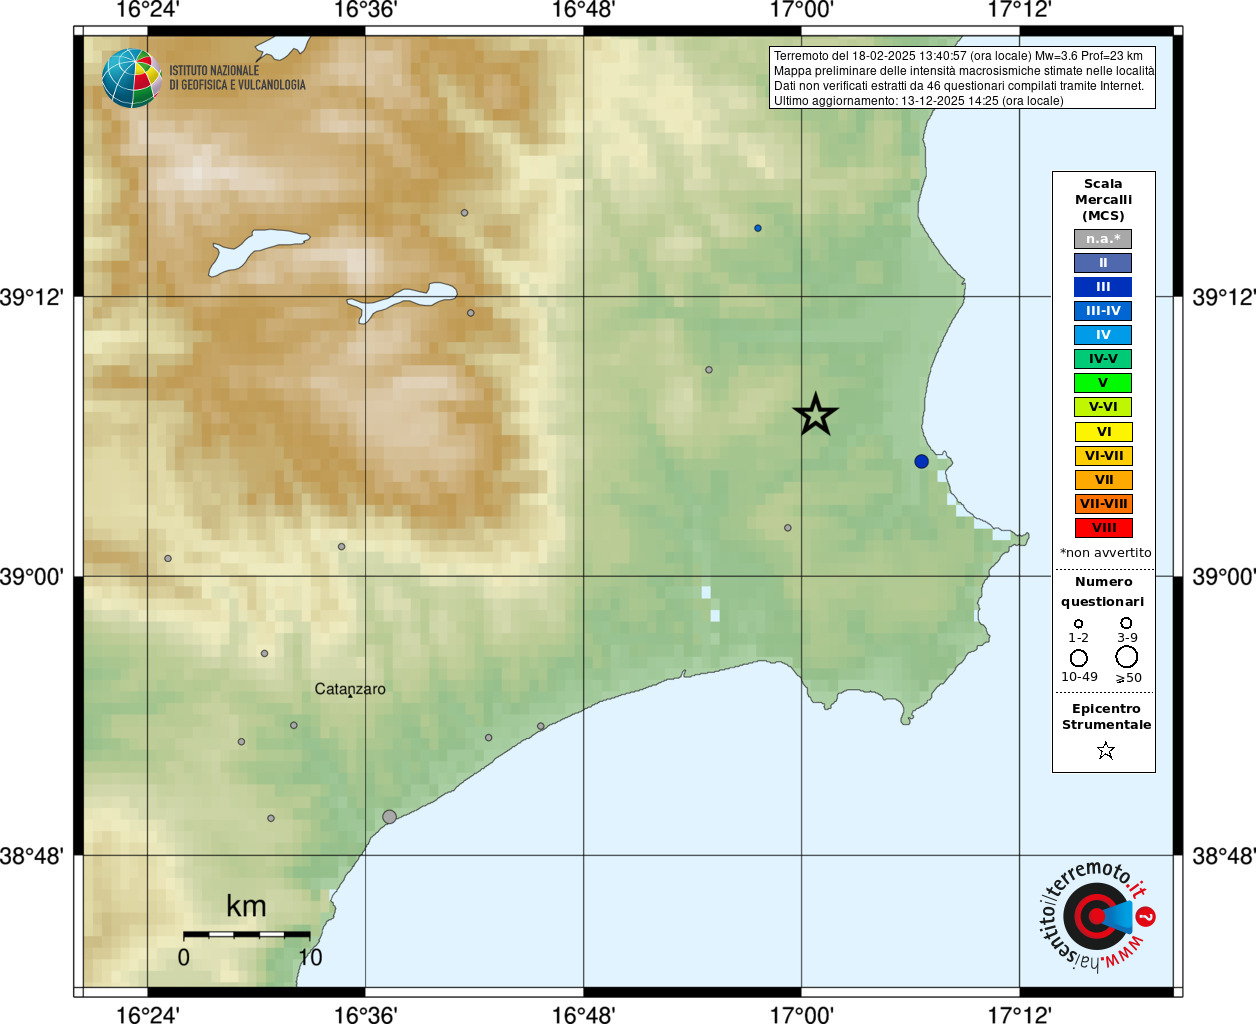Click the 1-2 questionnaires circle in the legend
Image resolution: width=1256 pixels, height=1024 pixels.
1078,624
